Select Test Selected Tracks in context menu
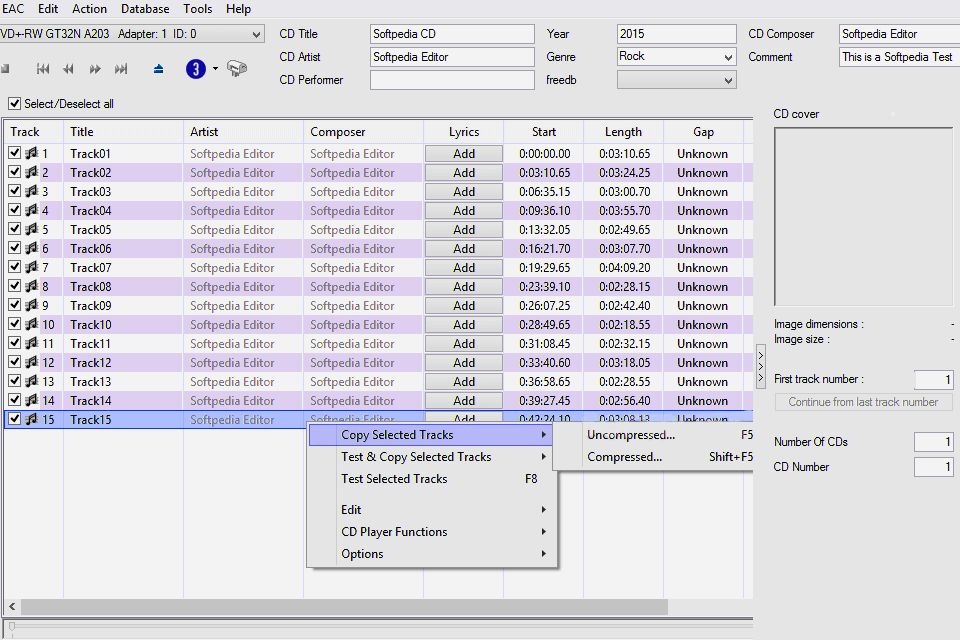This screenshot has width=960, height=640. click(394, 479)
